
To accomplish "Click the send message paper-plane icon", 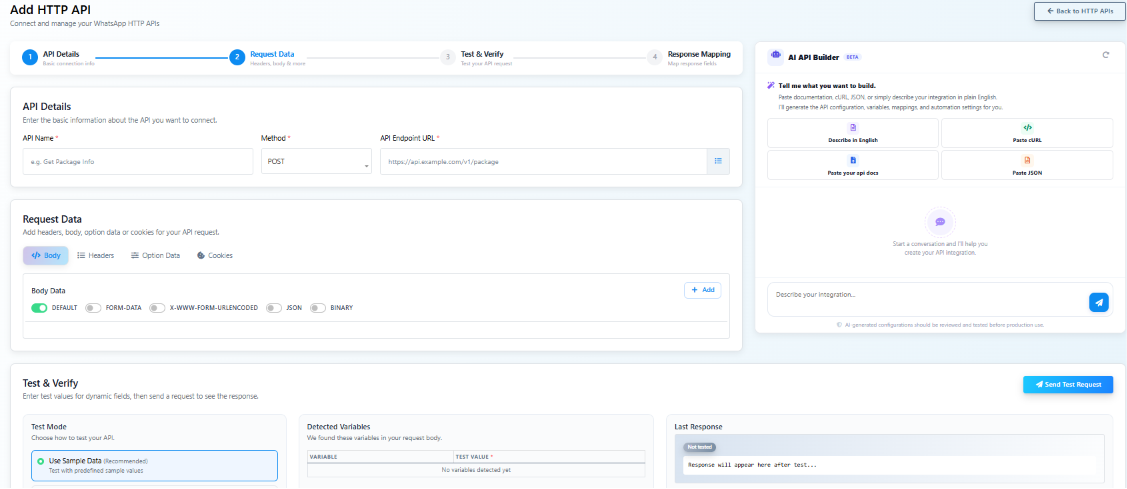I will point(1098,303).
